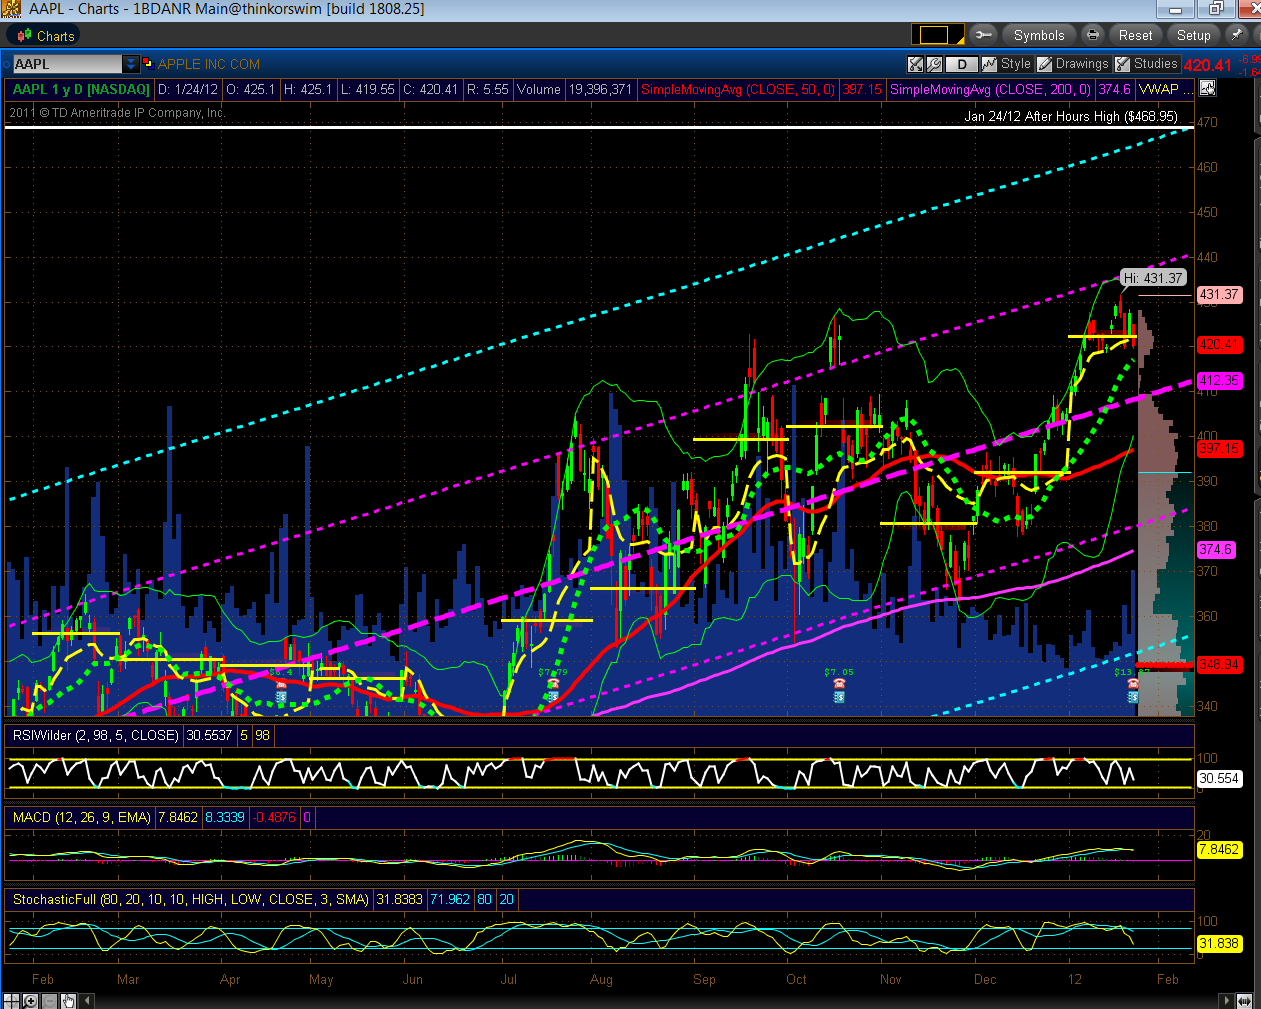Click the zoom out magnifier icon

tap(49, 1000)
